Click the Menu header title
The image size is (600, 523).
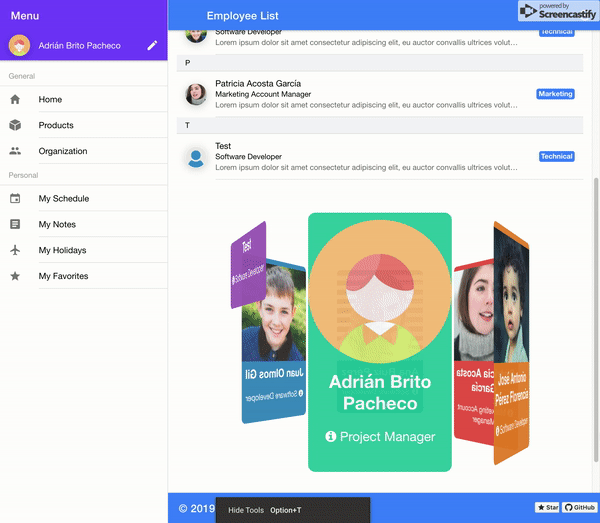point(25,16)
